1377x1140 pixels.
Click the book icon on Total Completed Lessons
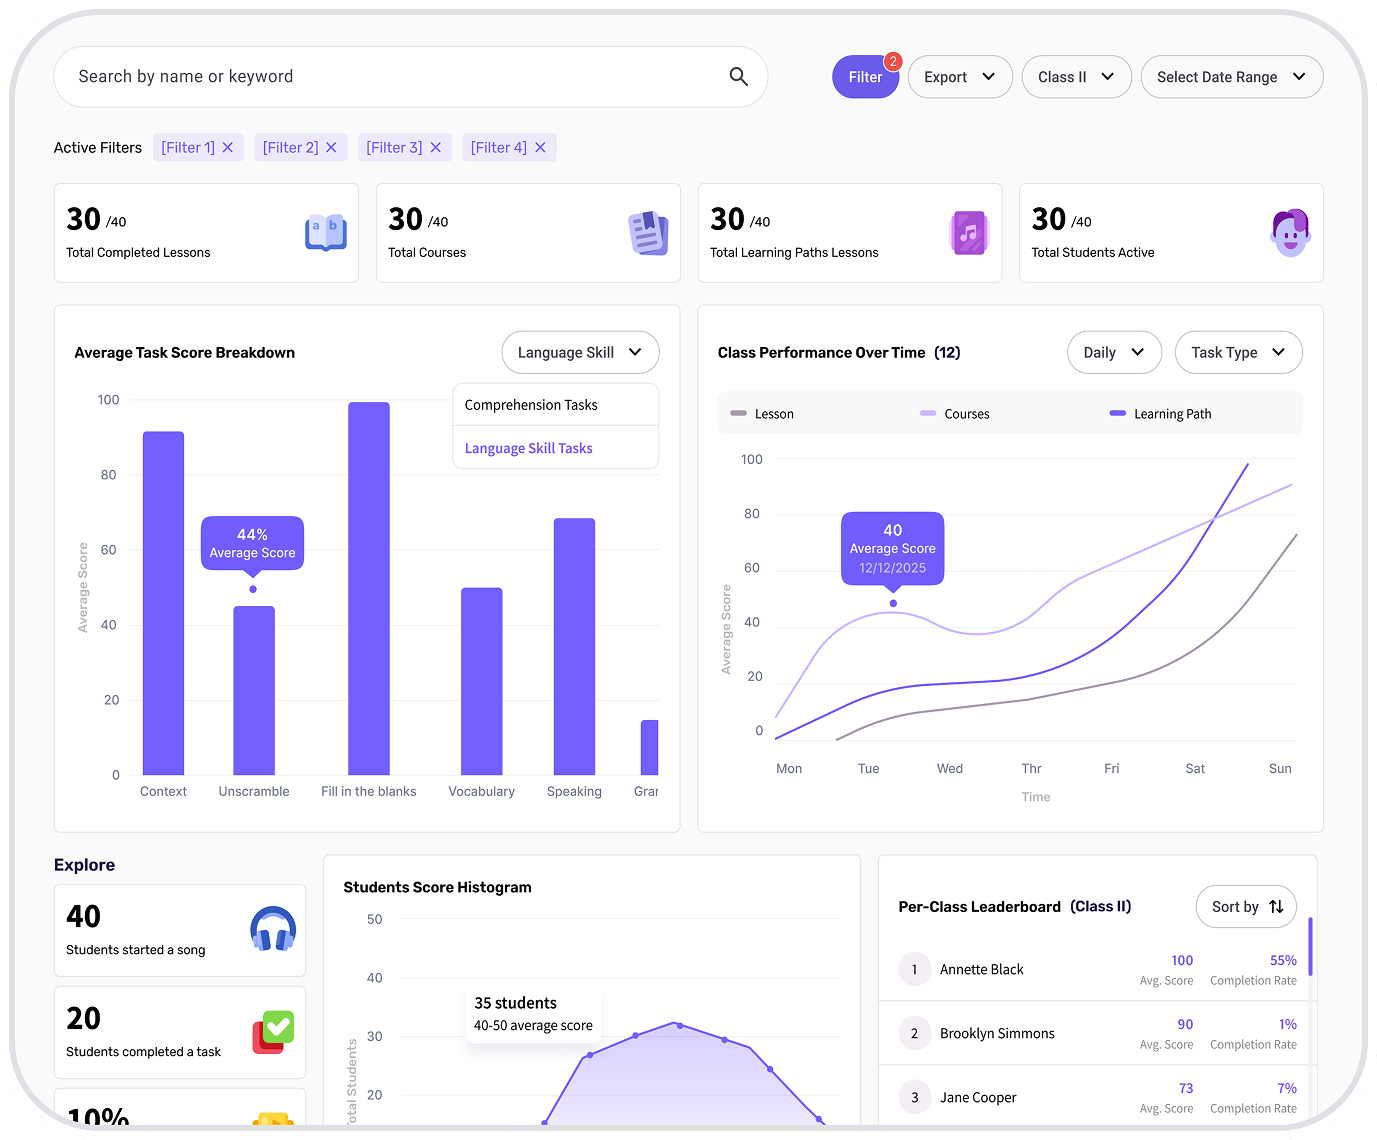coord(325,233)
